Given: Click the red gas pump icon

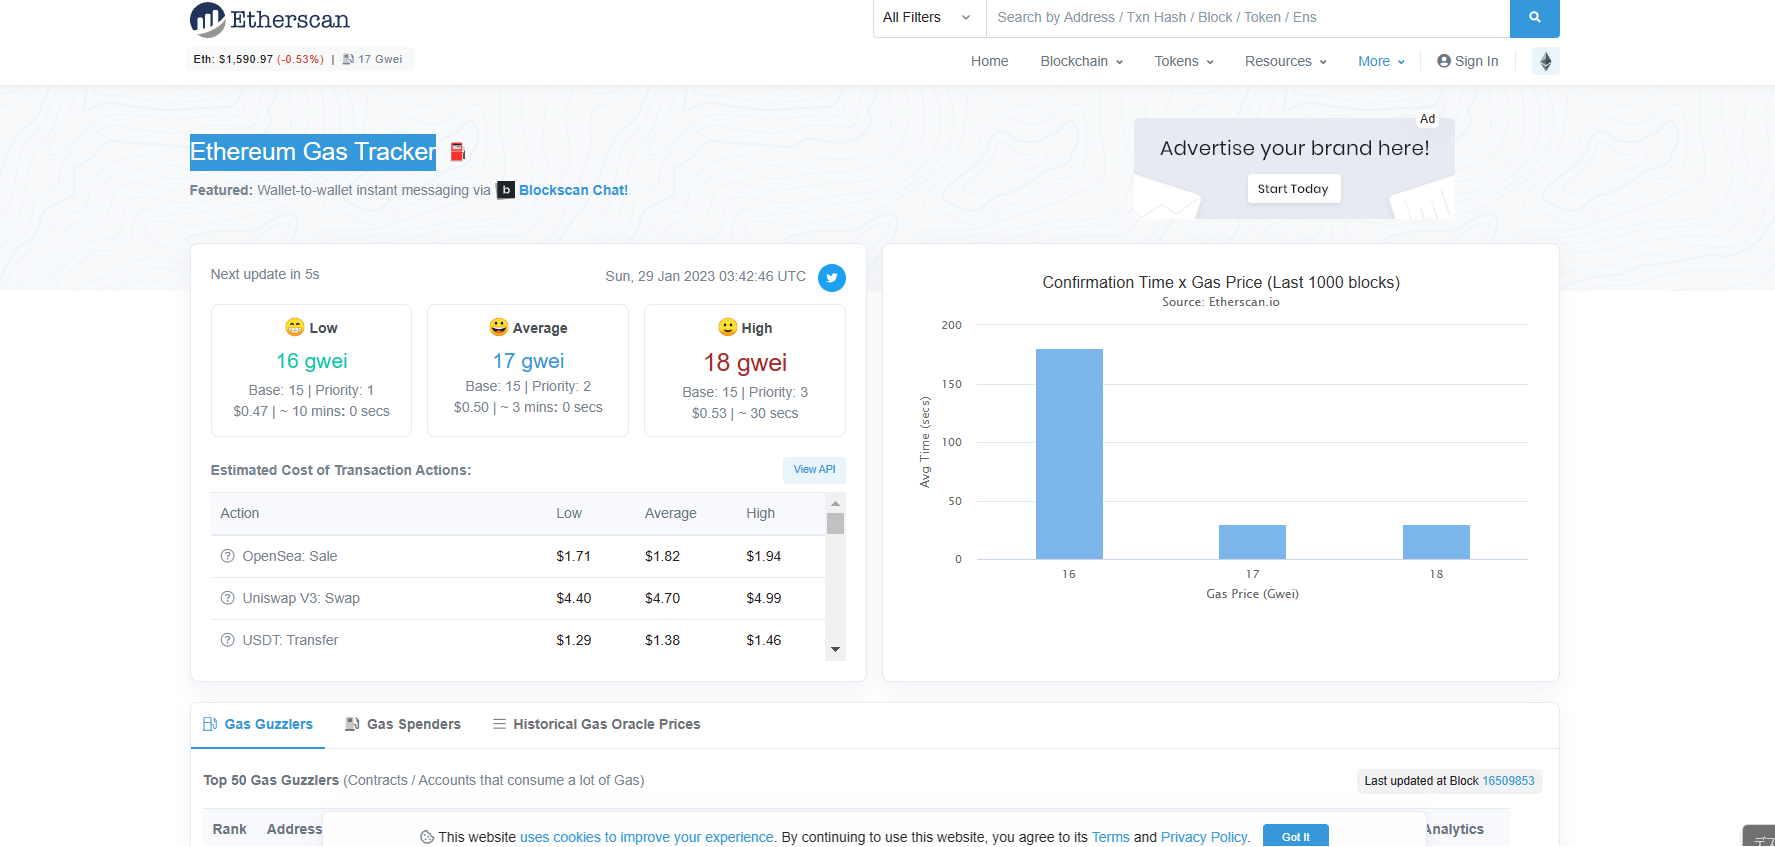Looking at the screenshot, I should [x=458, y=152].
